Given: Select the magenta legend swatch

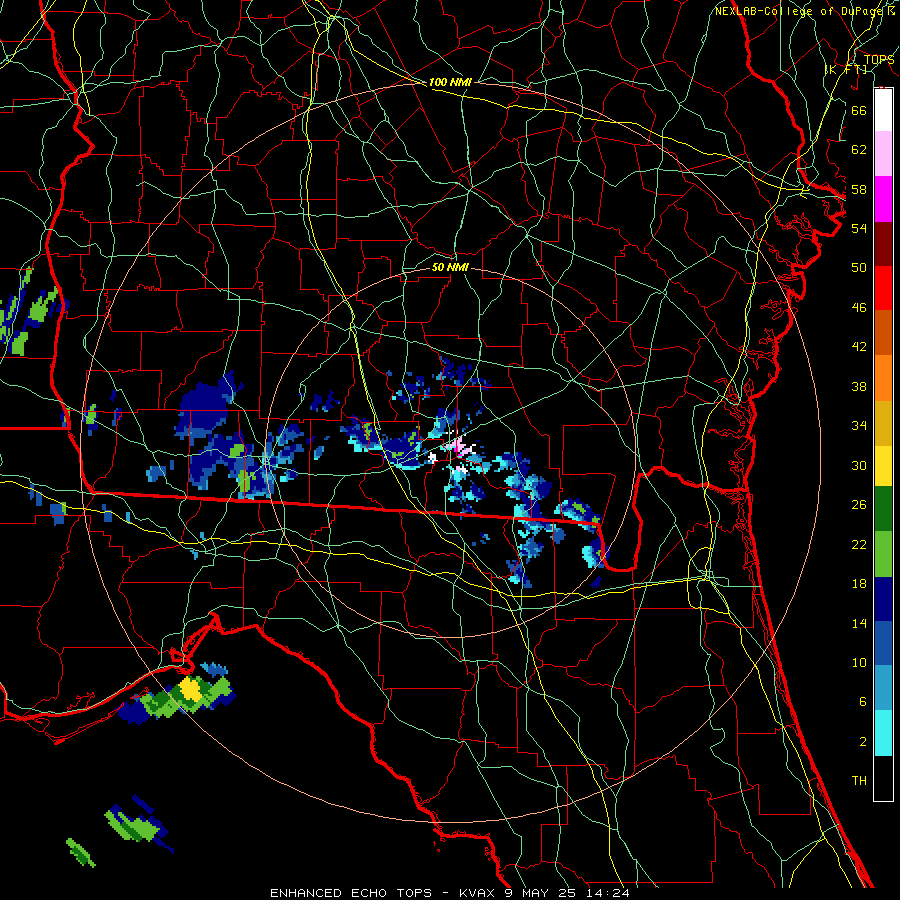Looking at the screenshot, I should (883, 199).
